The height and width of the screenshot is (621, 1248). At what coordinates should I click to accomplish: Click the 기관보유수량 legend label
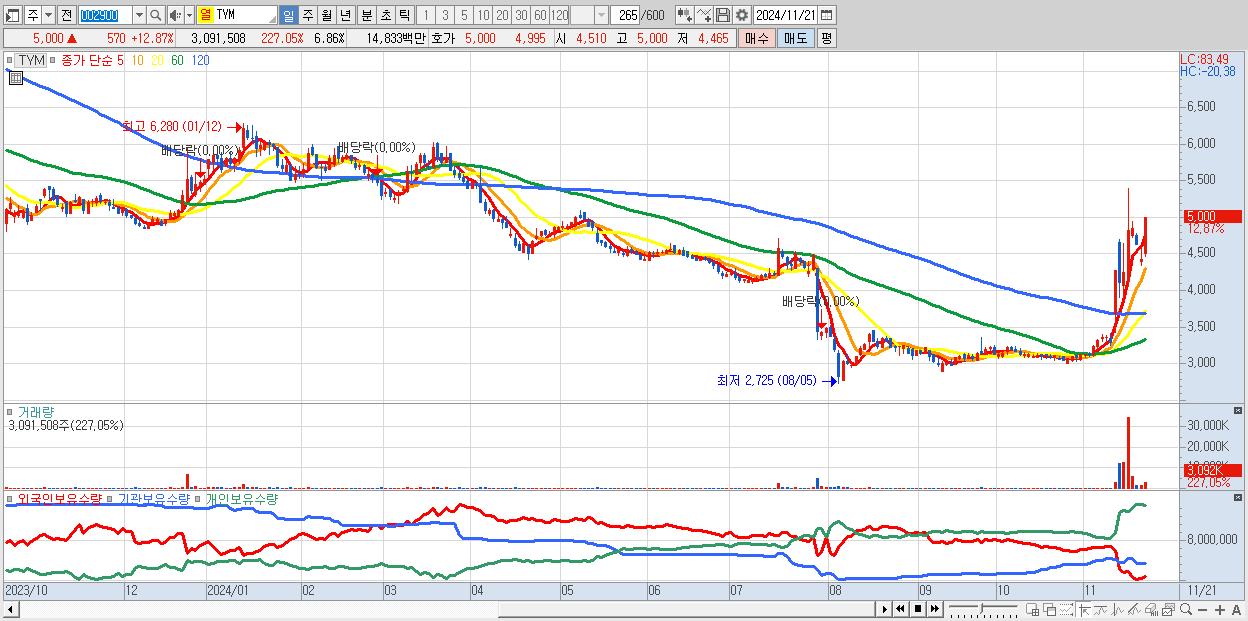click(x=154, y=498)
